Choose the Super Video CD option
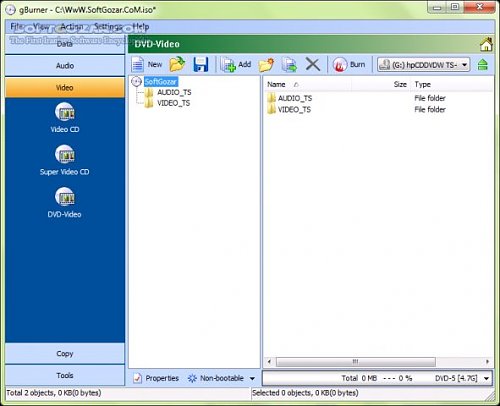The width and height of the screenshot is (500, 406). [65, 161]
